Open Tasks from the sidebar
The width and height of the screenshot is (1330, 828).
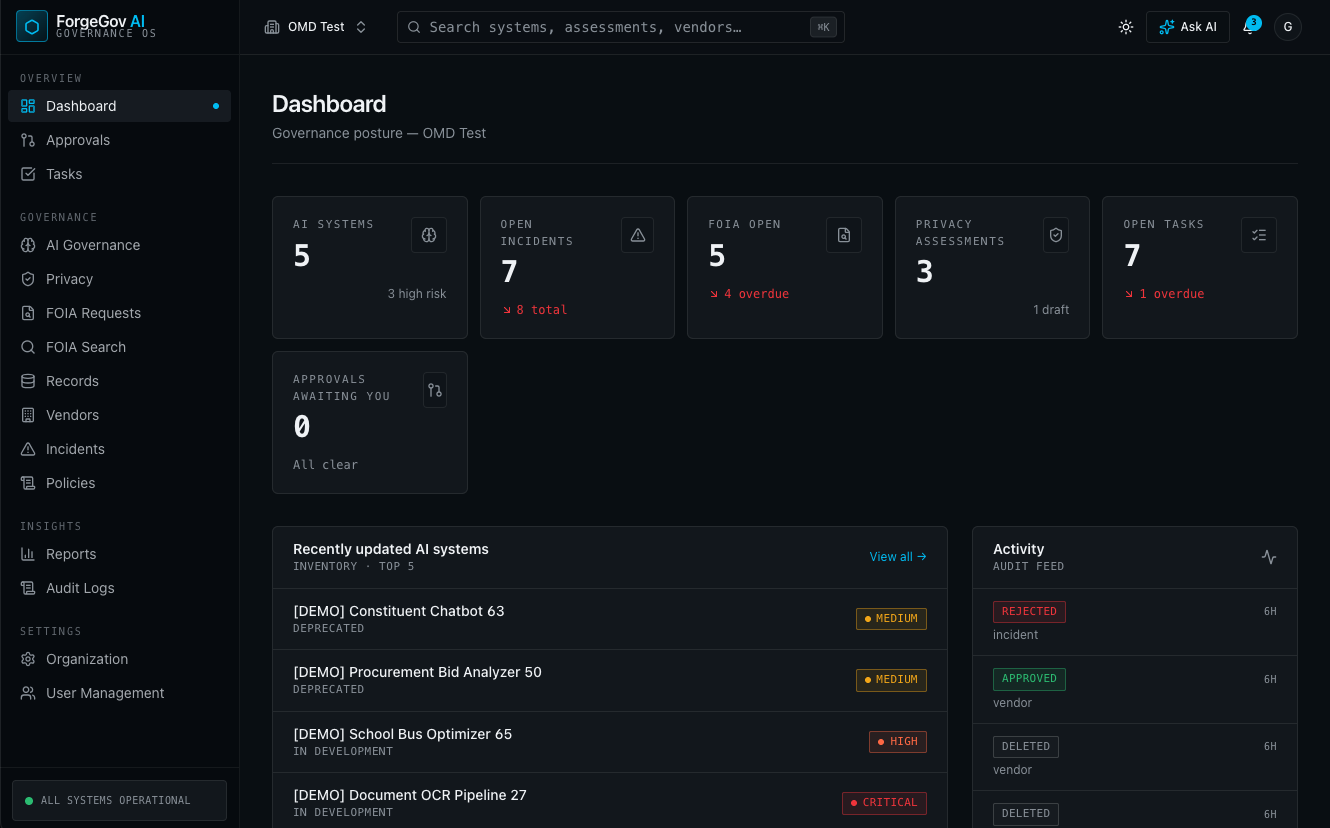click(119, 174)
